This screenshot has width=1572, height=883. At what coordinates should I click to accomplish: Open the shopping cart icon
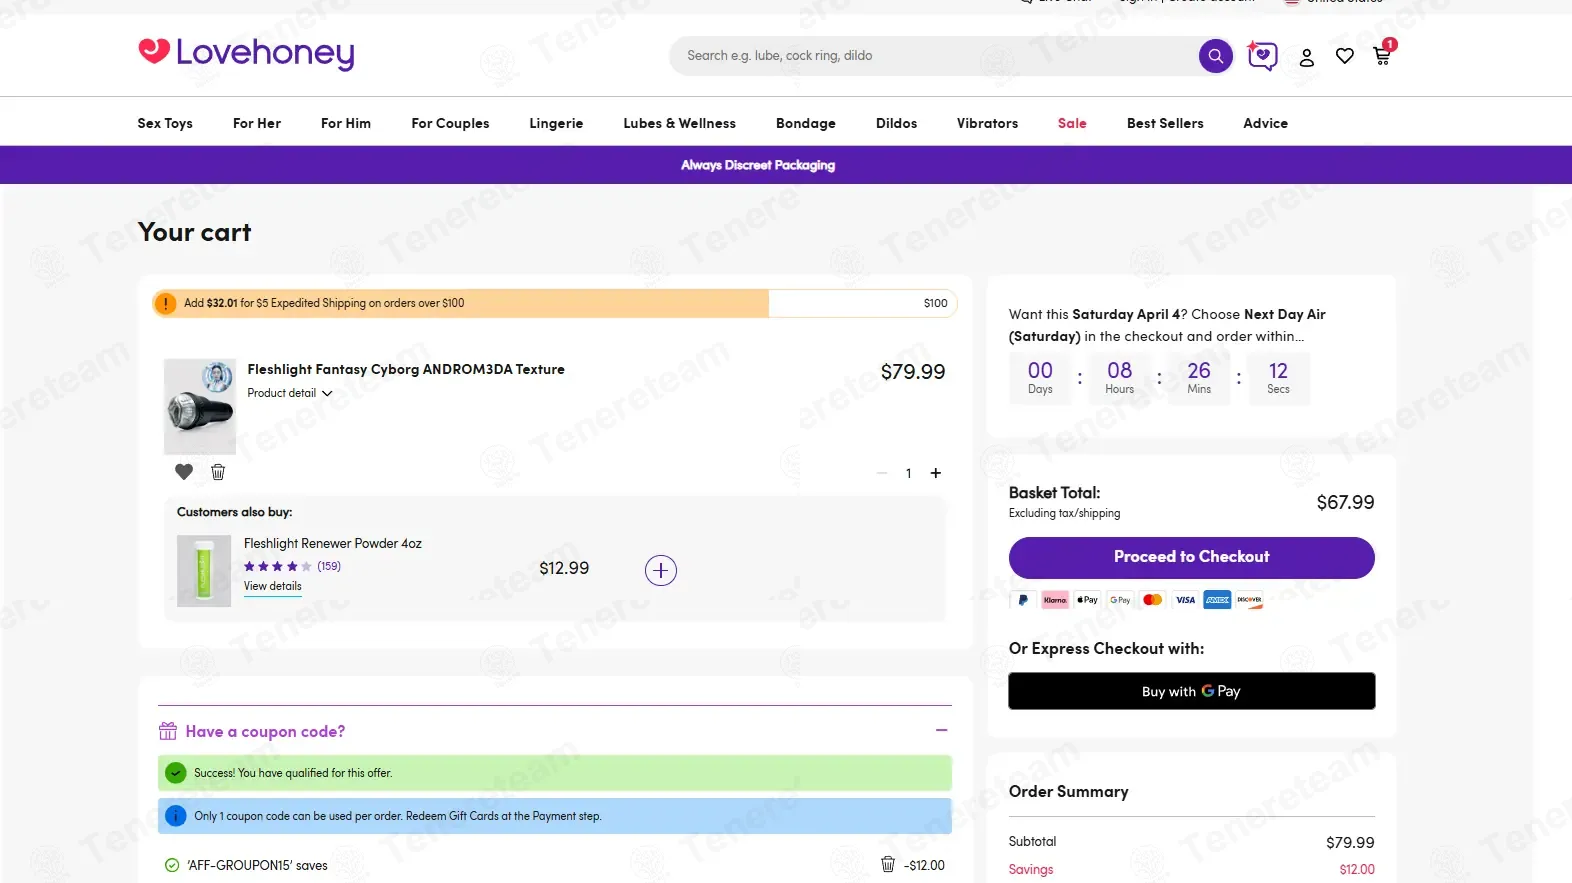[x=1383, y=54]
